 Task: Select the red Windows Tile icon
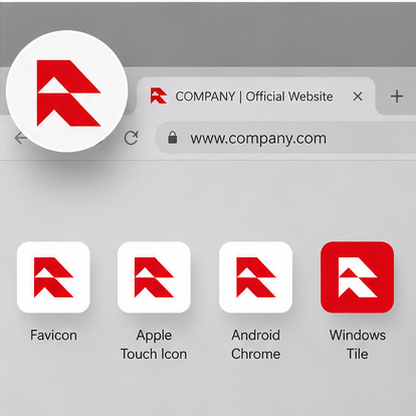[x=357, y=277]
